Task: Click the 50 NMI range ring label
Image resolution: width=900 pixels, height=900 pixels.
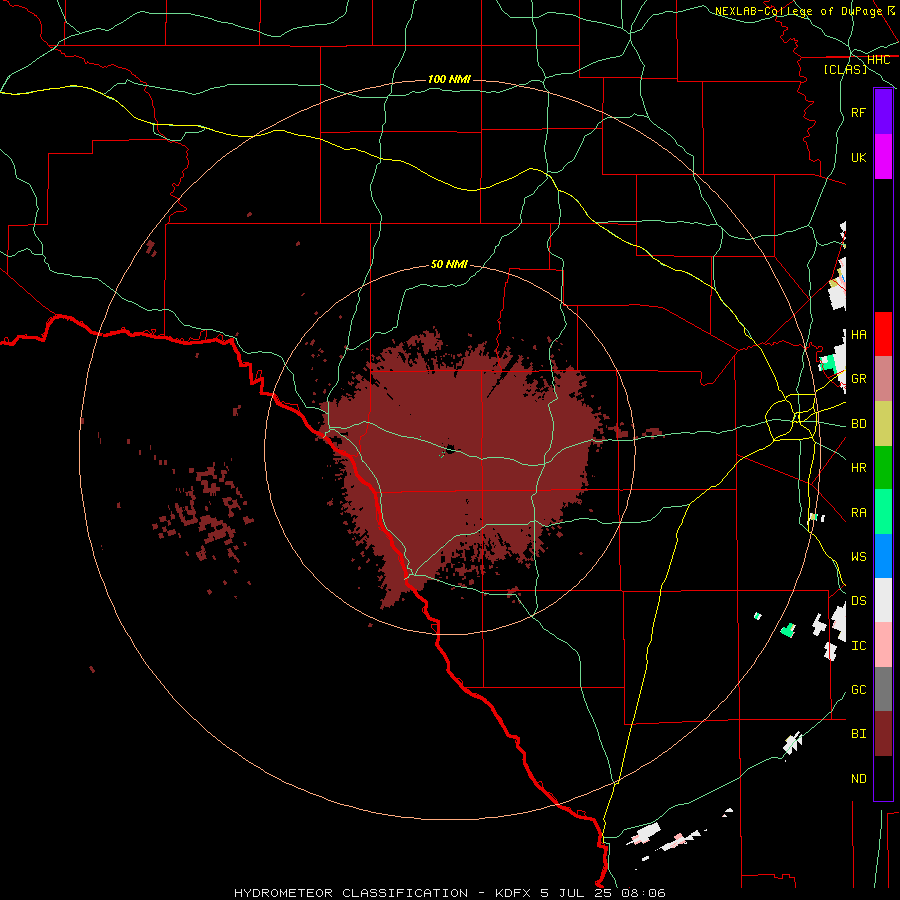Action: click(x=449, y=264)
